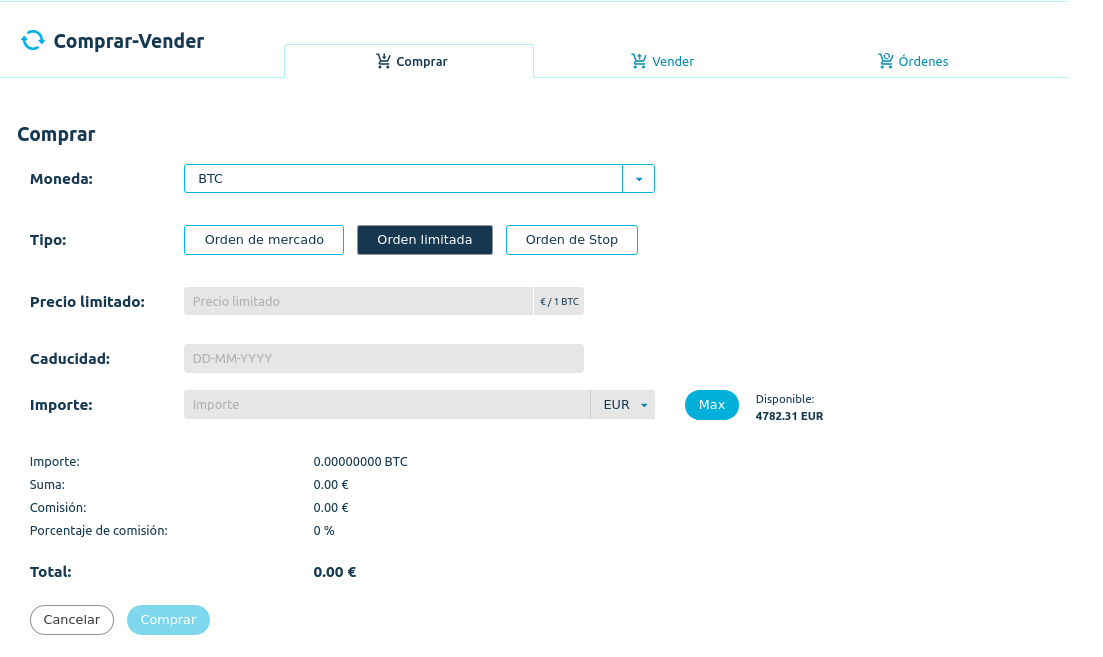Focus the Precio limitado input field
This screenshot has width=1103, height=657.
click(x=359, y=301)
